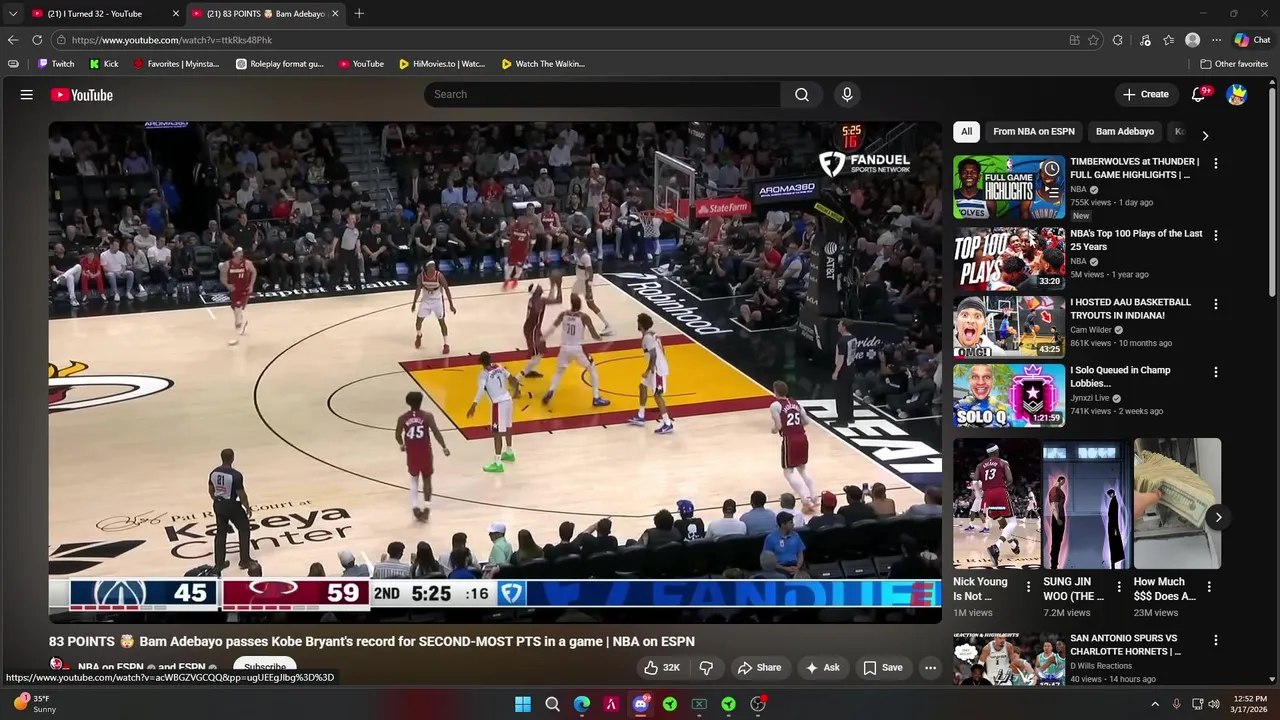Open NBA's Top 100 Plays thumbnail

(x=1008, y=258)
